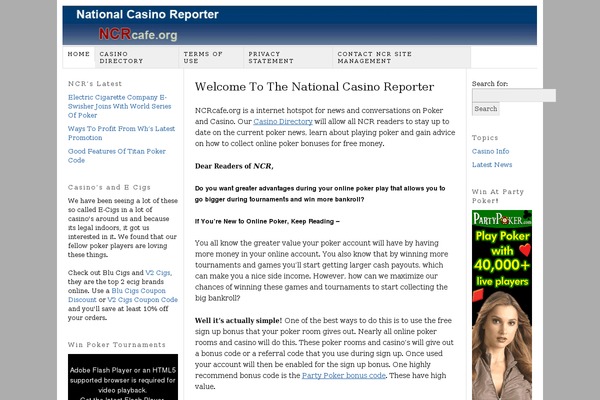Open the Home navigation tab
The image size is (600, 400).
(78, 57)
